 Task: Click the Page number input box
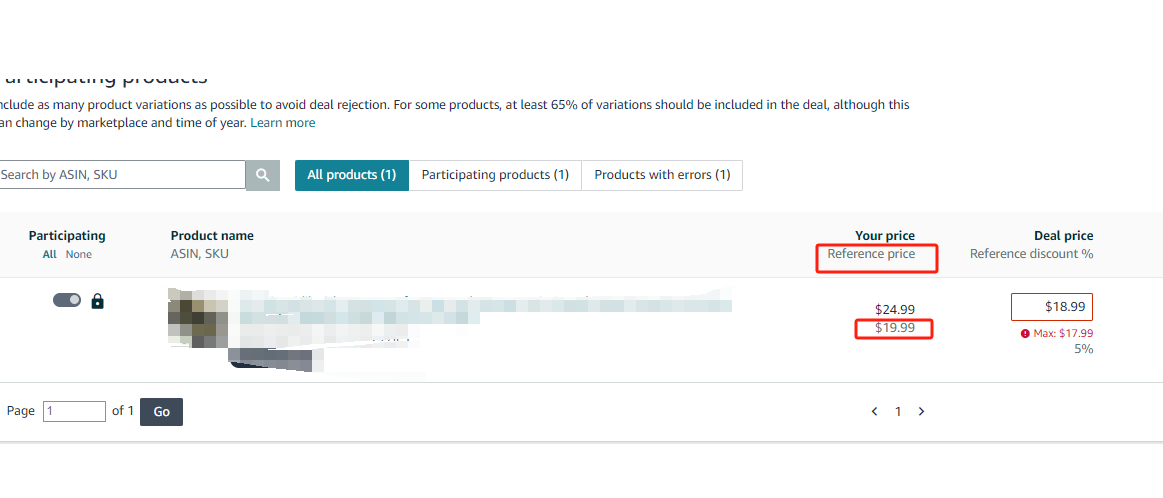coord(74,411)
